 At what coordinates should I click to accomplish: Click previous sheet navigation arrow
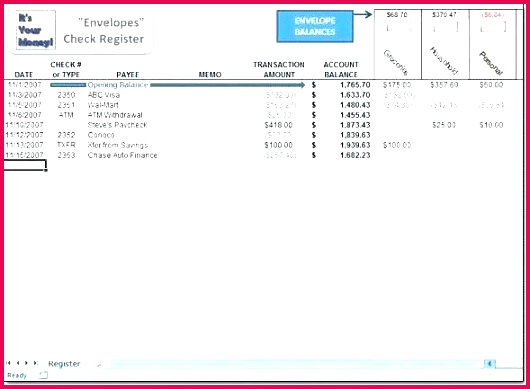point(18,363)
